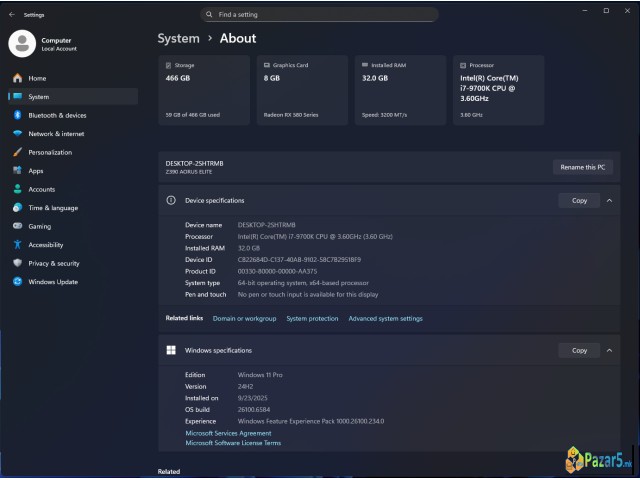Open Personalization settings
Image resolution: width=640 pixels, height=480 pixels.
[73, 152]
